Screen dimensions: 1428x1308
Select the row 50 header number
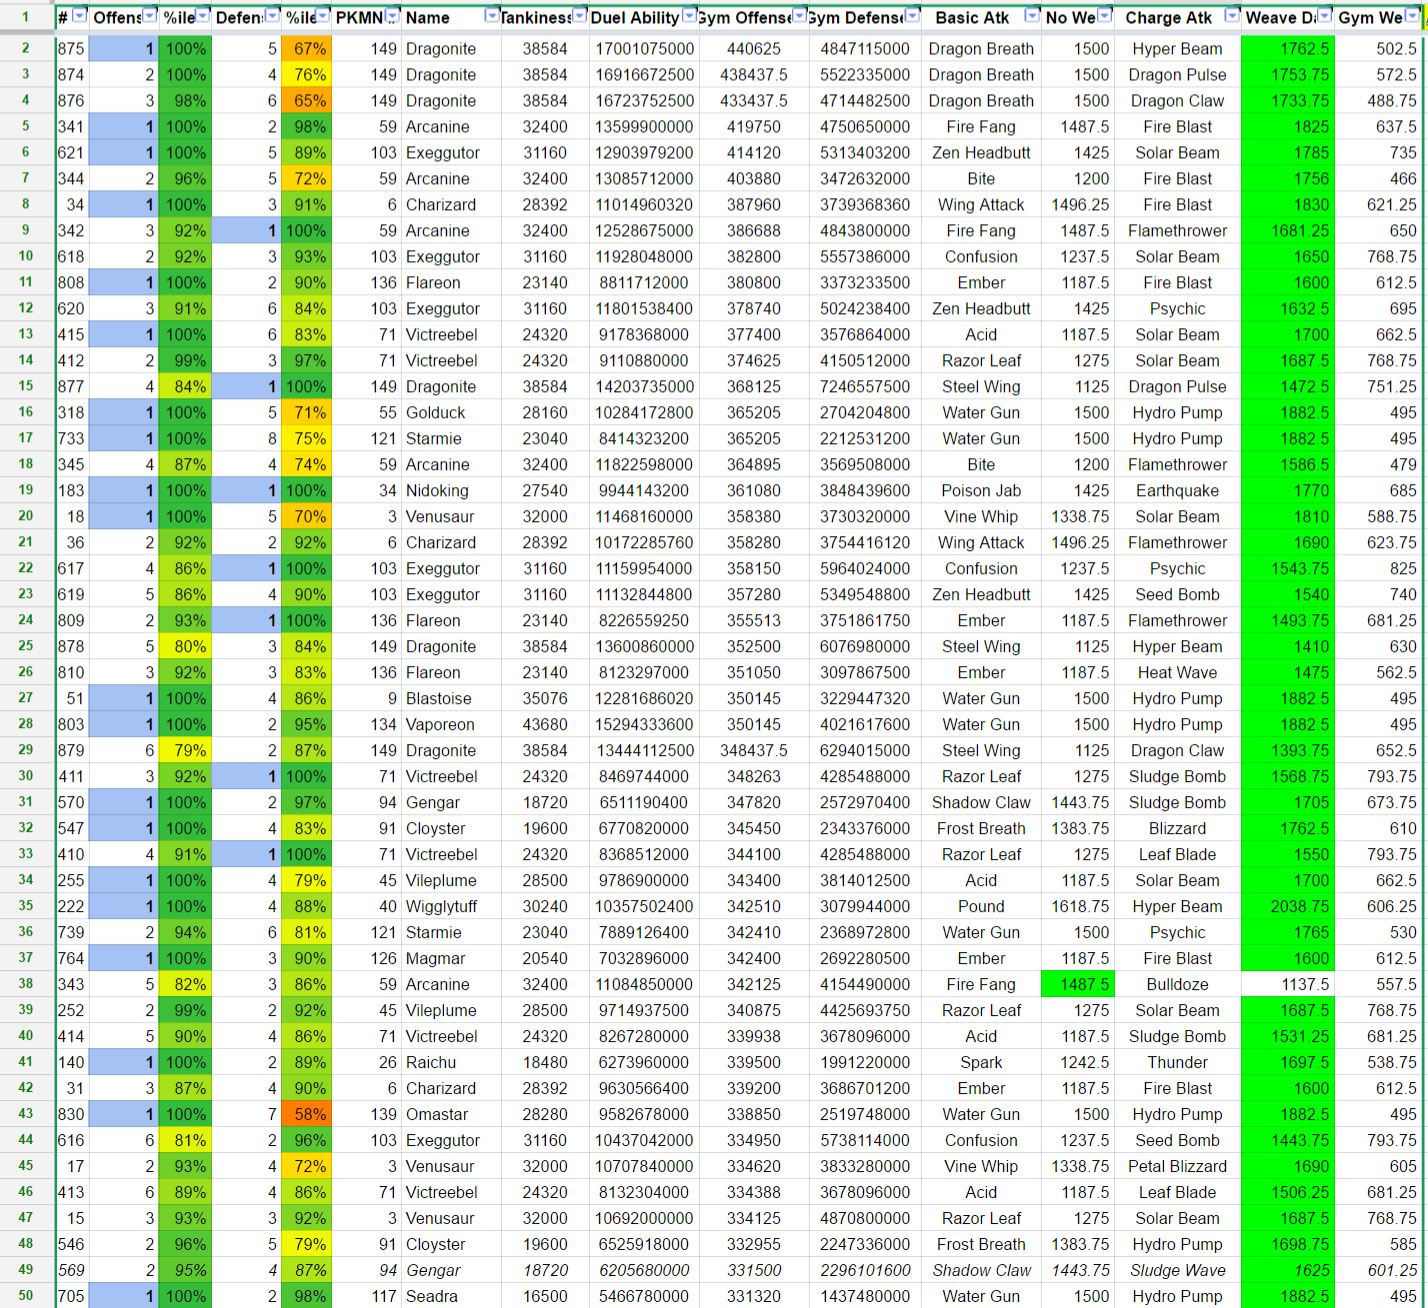click(26, 1296)
